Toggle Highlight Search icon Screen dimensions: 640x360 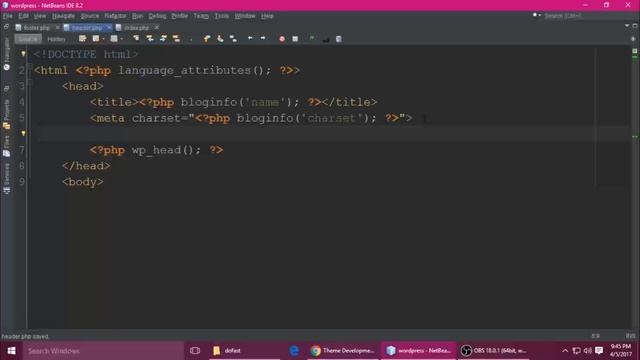(x=176, y=38)
